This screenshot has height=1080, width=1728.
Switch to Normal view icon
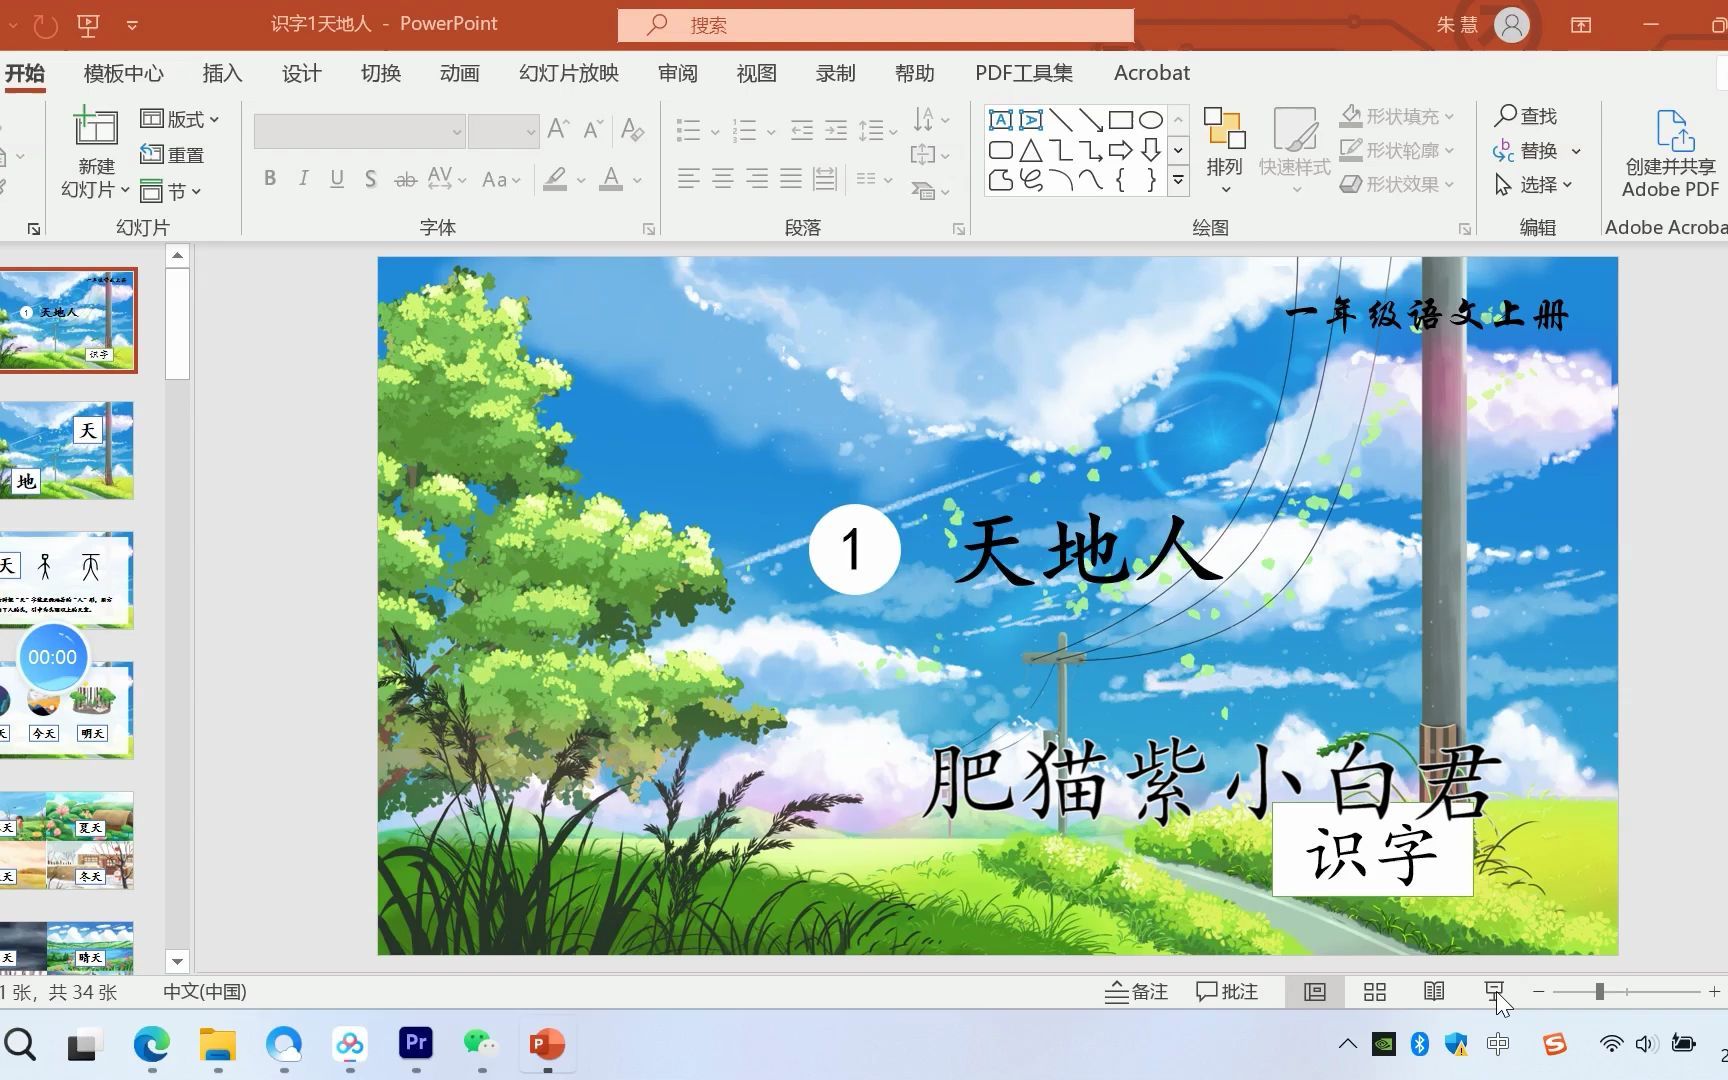(1315, 991)
